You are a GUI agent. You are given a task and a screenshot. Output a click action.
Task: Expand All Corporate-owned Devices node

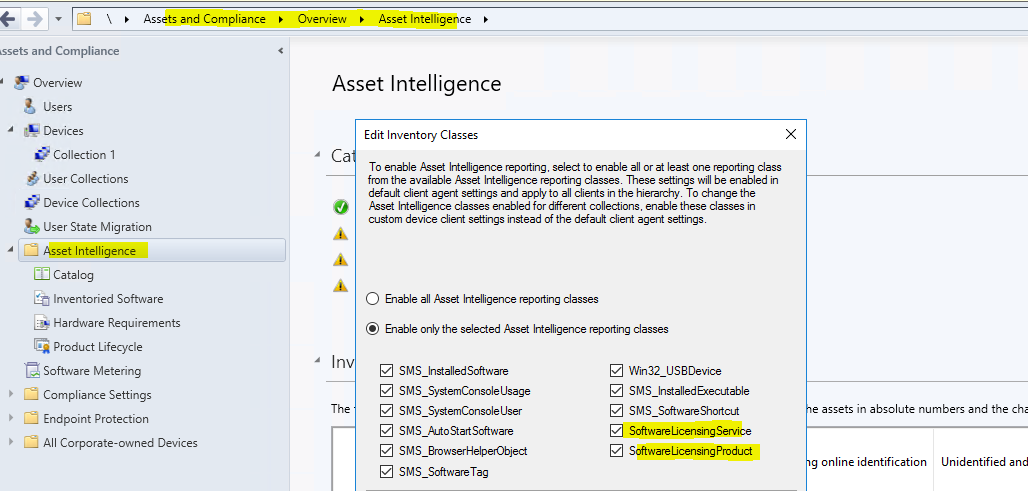11,442
